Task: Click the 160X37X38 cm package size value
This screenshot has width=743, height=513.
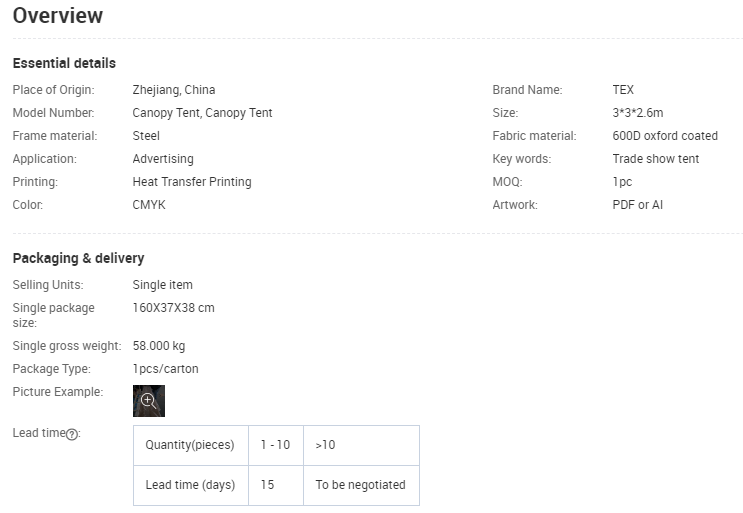Action: (x=173, y=308)
